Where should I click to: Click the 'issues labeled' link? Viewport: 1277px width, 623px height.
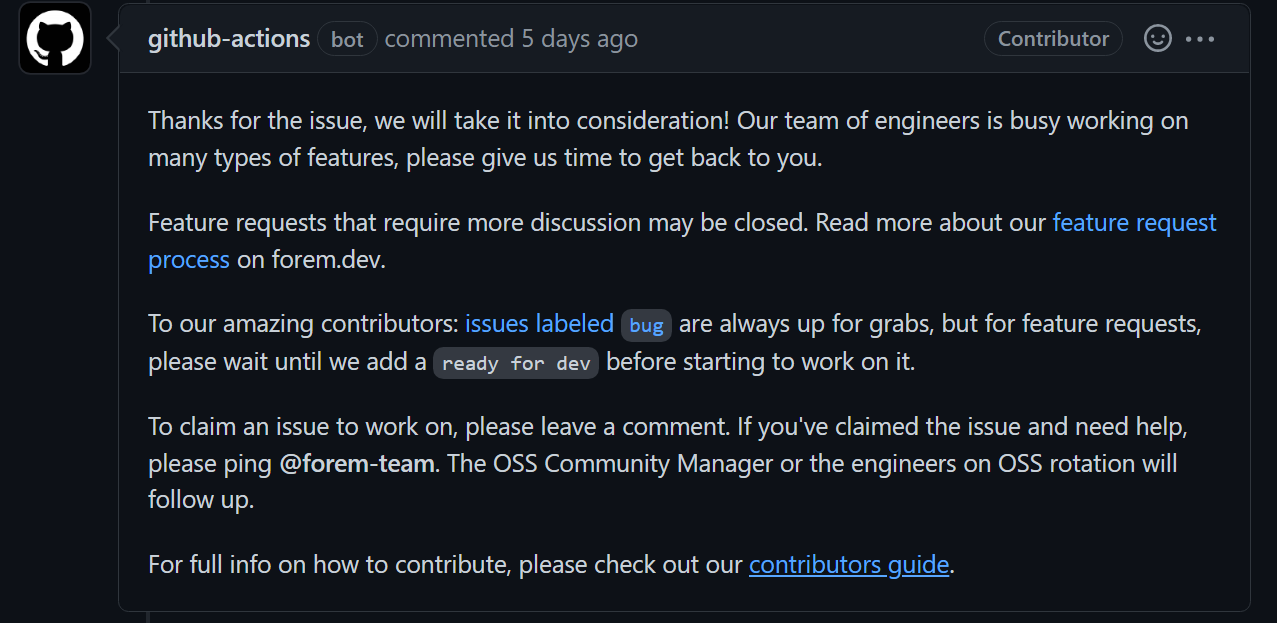coord(539,323)
